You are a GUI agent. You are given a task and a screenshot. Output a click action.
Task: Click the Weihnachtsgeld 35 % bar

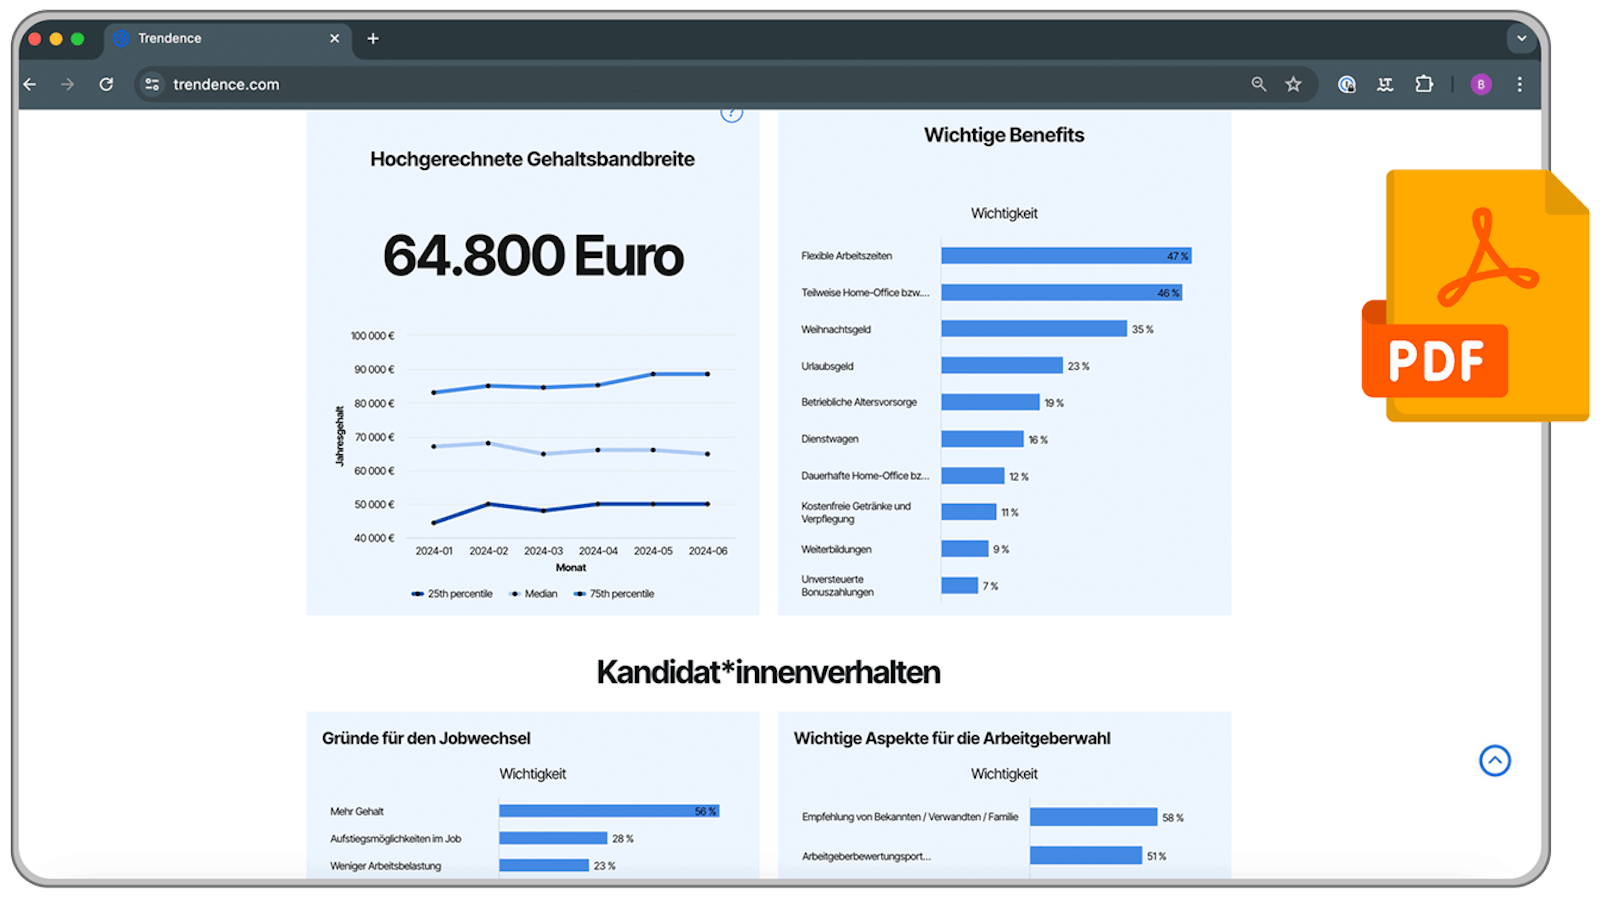click(x=1034, y=329)
